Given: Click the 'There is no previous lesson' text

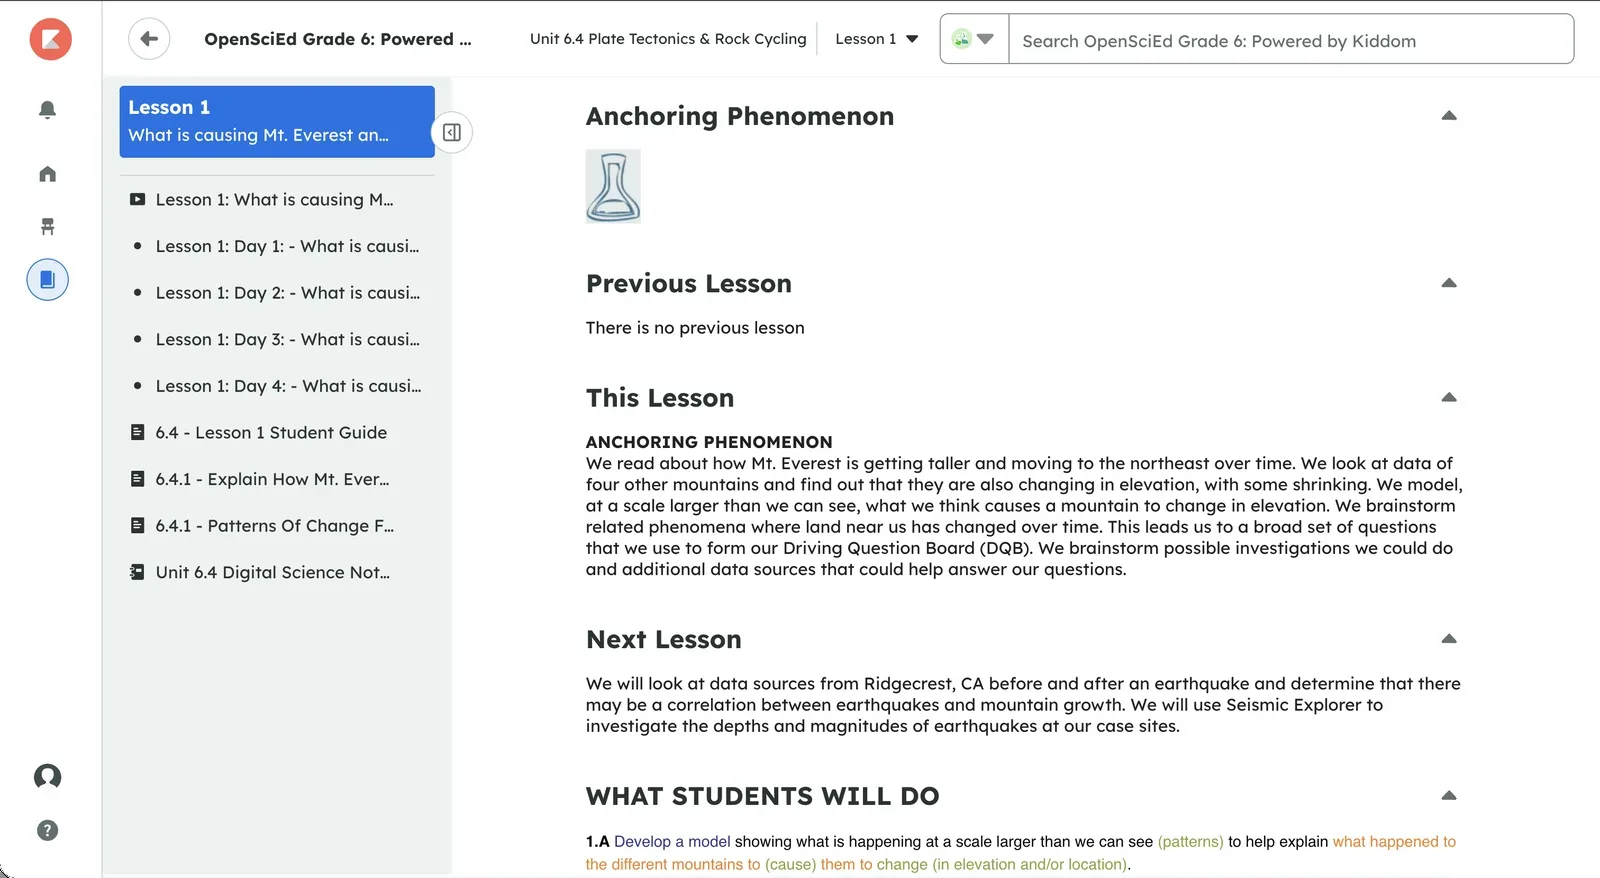Looking at the screenshot, I should 695,328.
